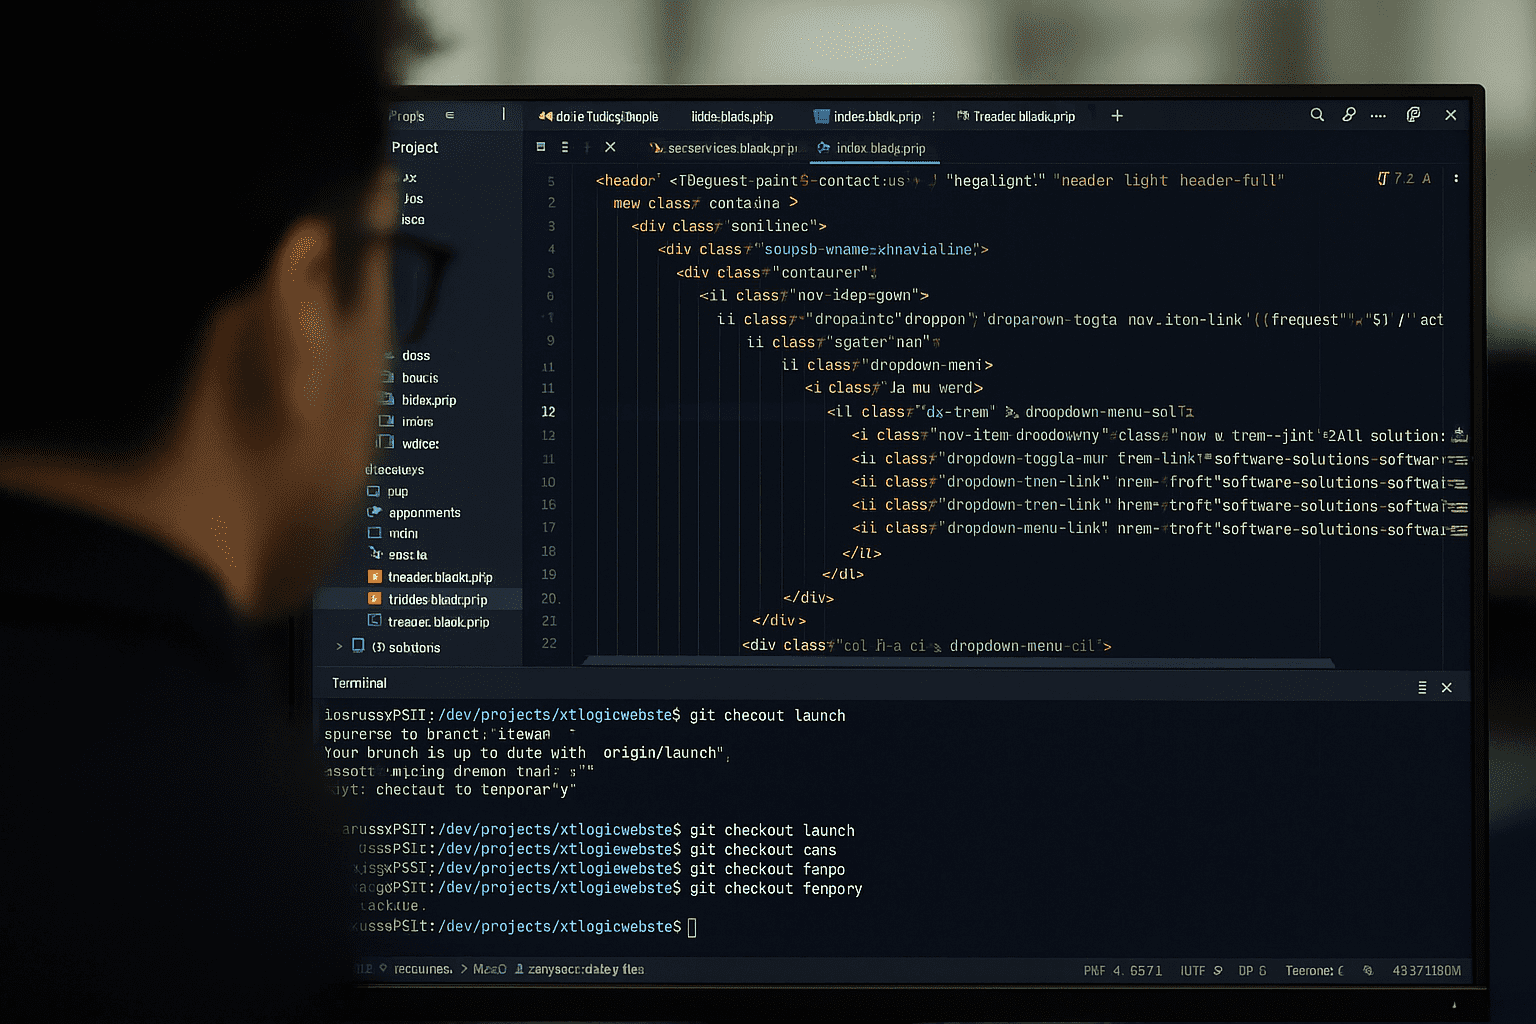Click highlighted line number 12 in the gutter
Screen dimensions: 1536x1024
coord(548,411)
